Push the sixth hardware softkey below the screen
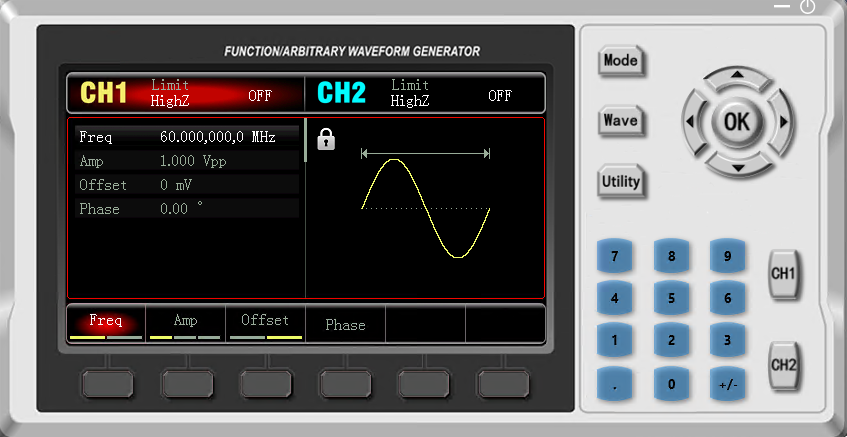Viewport: 847px width, 437px height. point(503,384)
